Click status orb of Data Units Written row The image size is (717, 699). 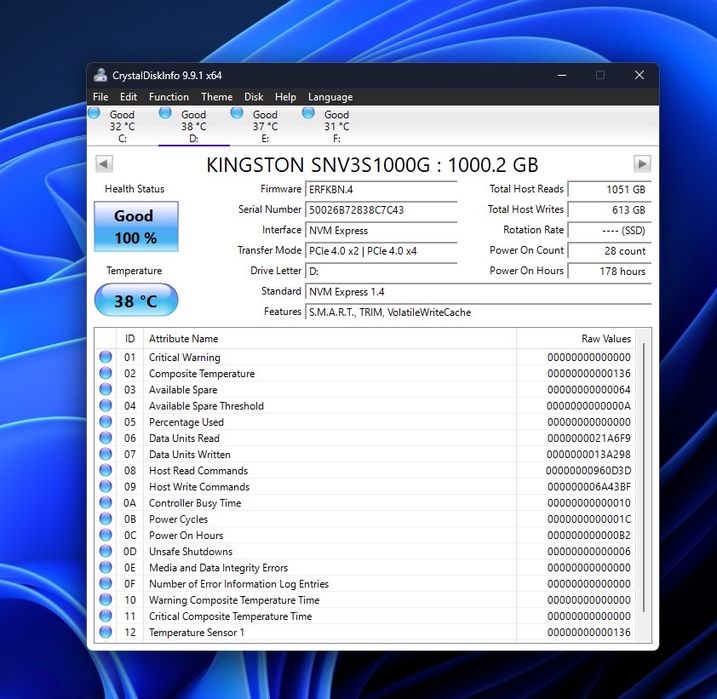pyautogui.click(x=106, y=454)
